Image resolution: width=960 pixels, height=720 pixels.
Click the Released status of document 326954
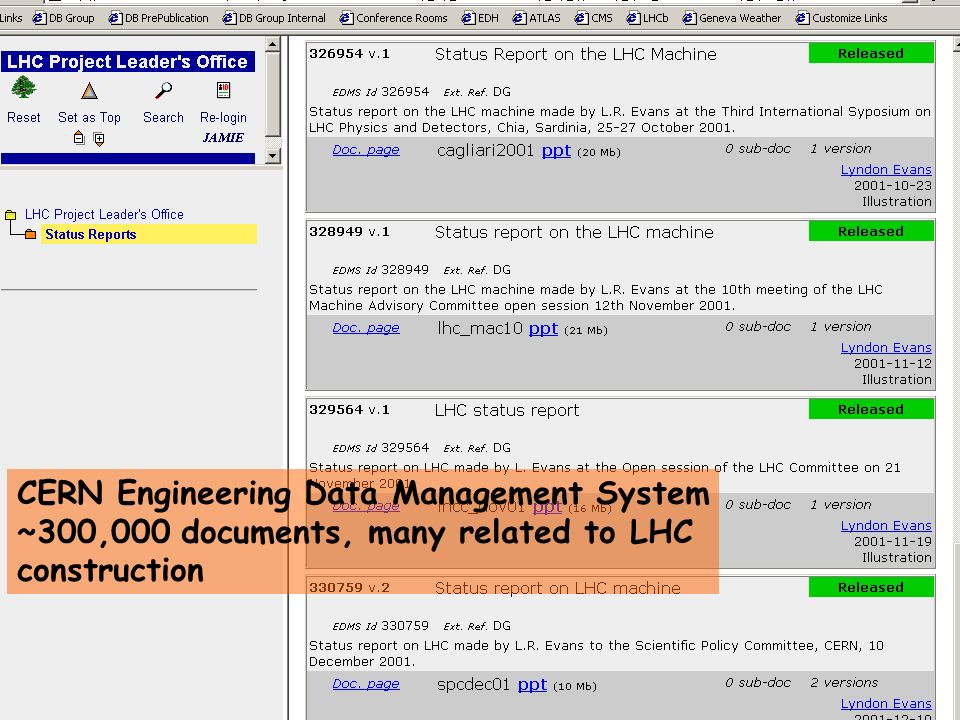tap(871, 53)
